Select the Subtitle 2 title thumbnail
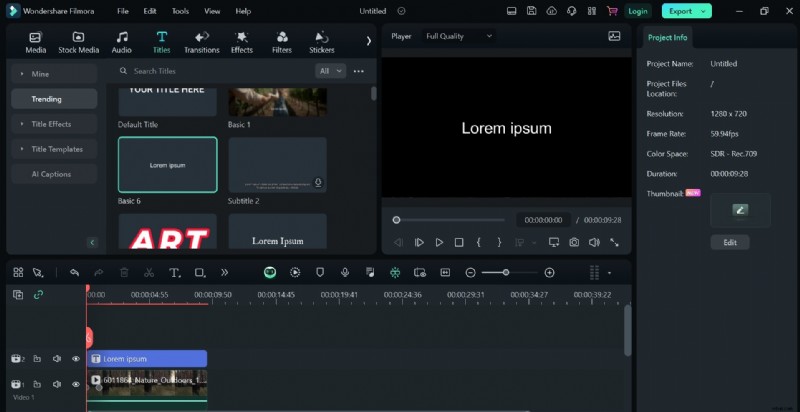Screen dimensions: 800x412 click(278, 164)
